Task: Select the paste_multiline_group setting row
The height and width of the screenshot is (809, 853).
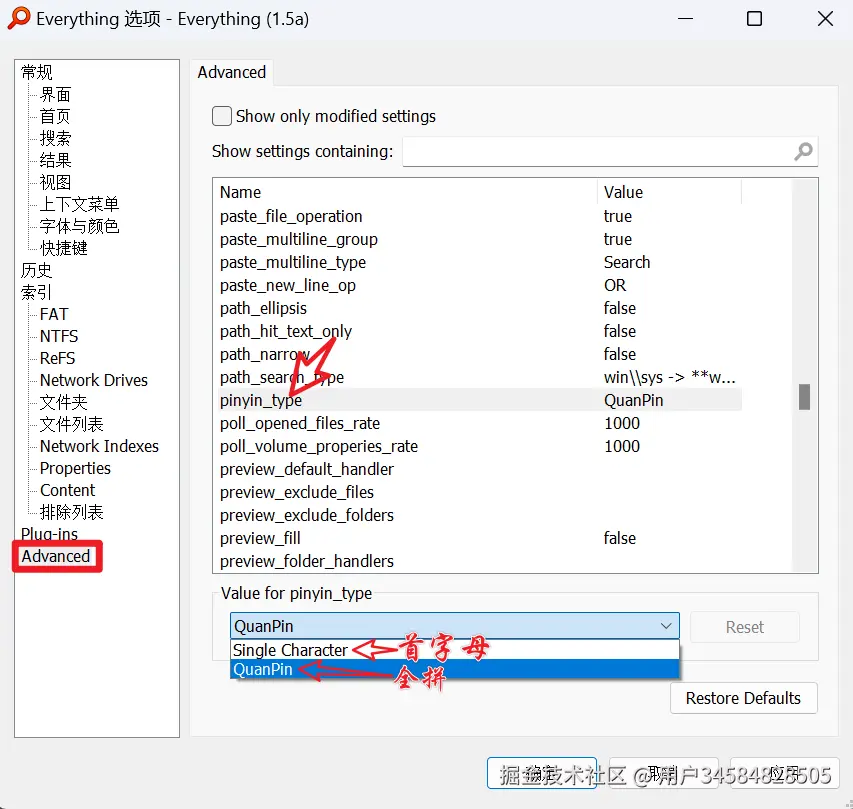Action: tap(479, 239)
